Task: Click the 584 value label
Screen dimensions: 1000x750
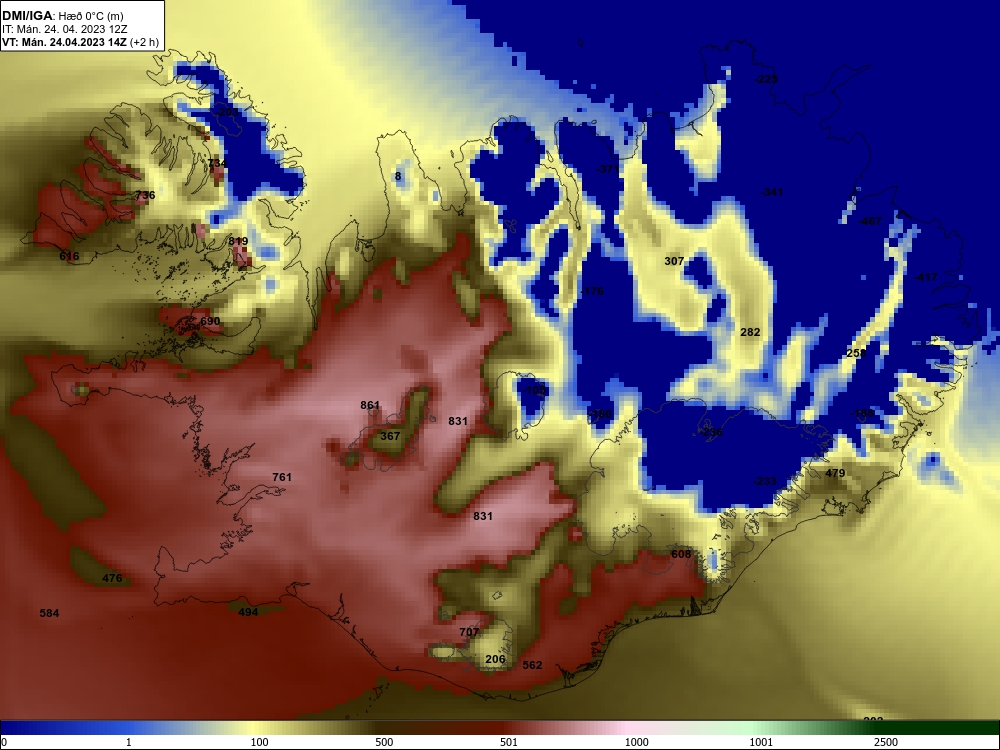Action: (49, 614)
